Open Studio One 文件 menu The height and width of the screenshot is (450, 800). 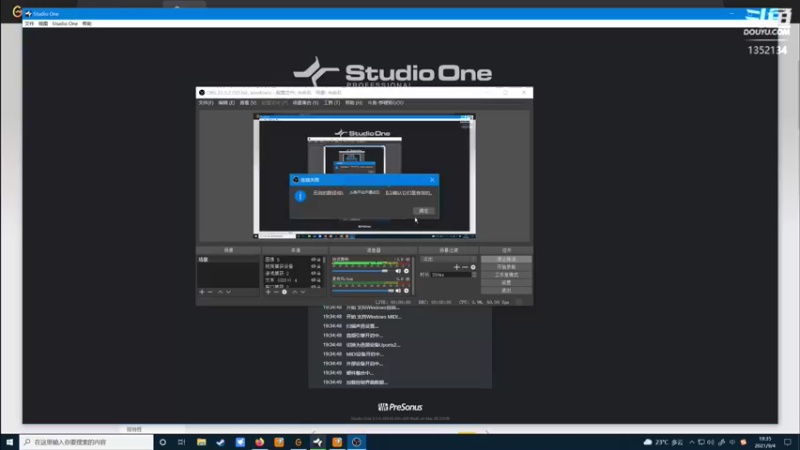tap(29, 23)
